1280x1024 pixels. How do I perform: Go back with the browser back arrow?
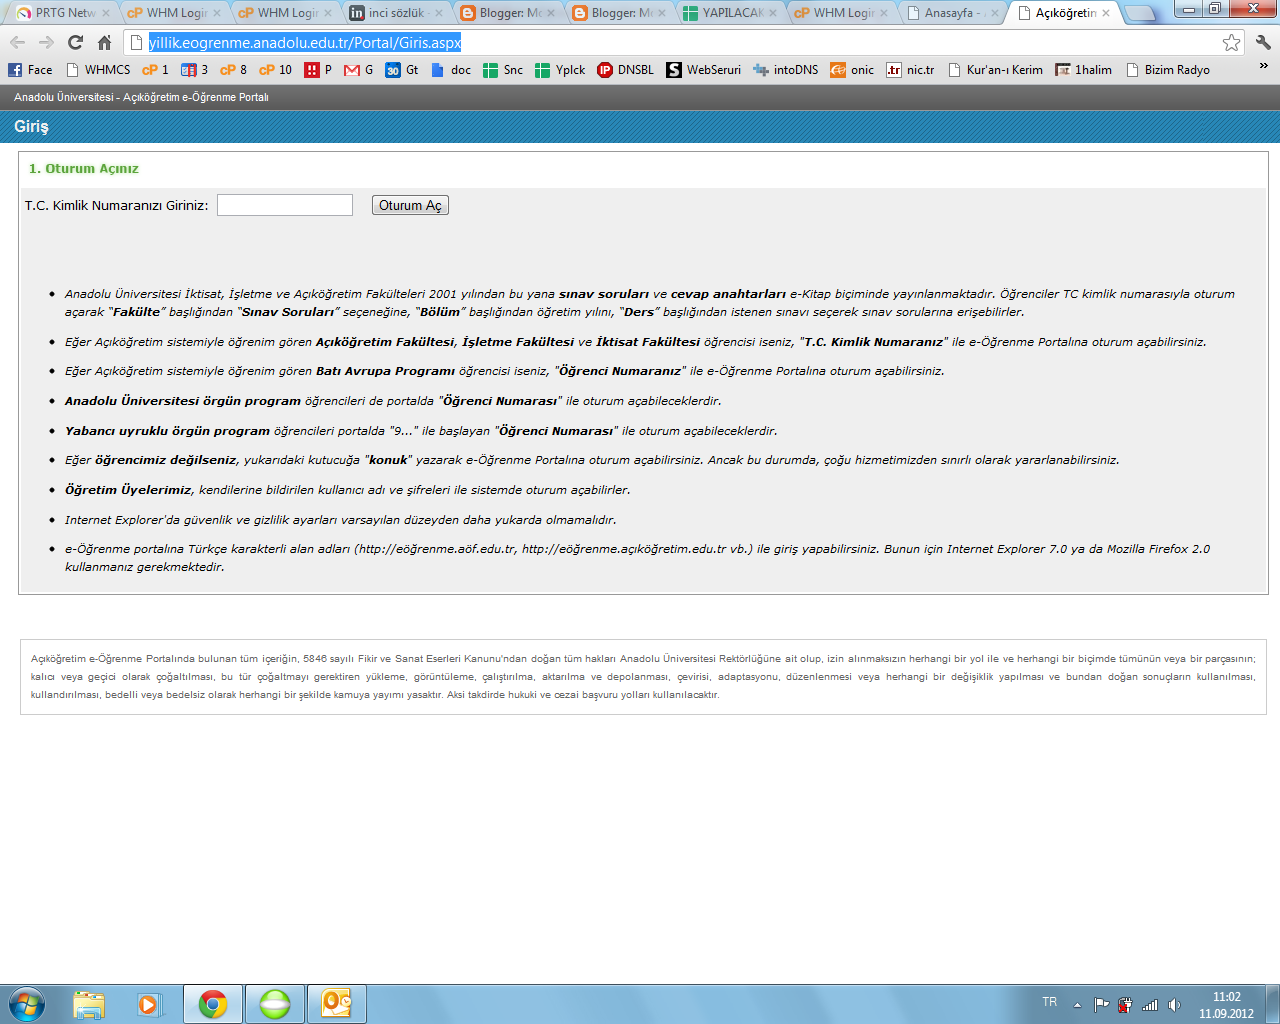17,42
